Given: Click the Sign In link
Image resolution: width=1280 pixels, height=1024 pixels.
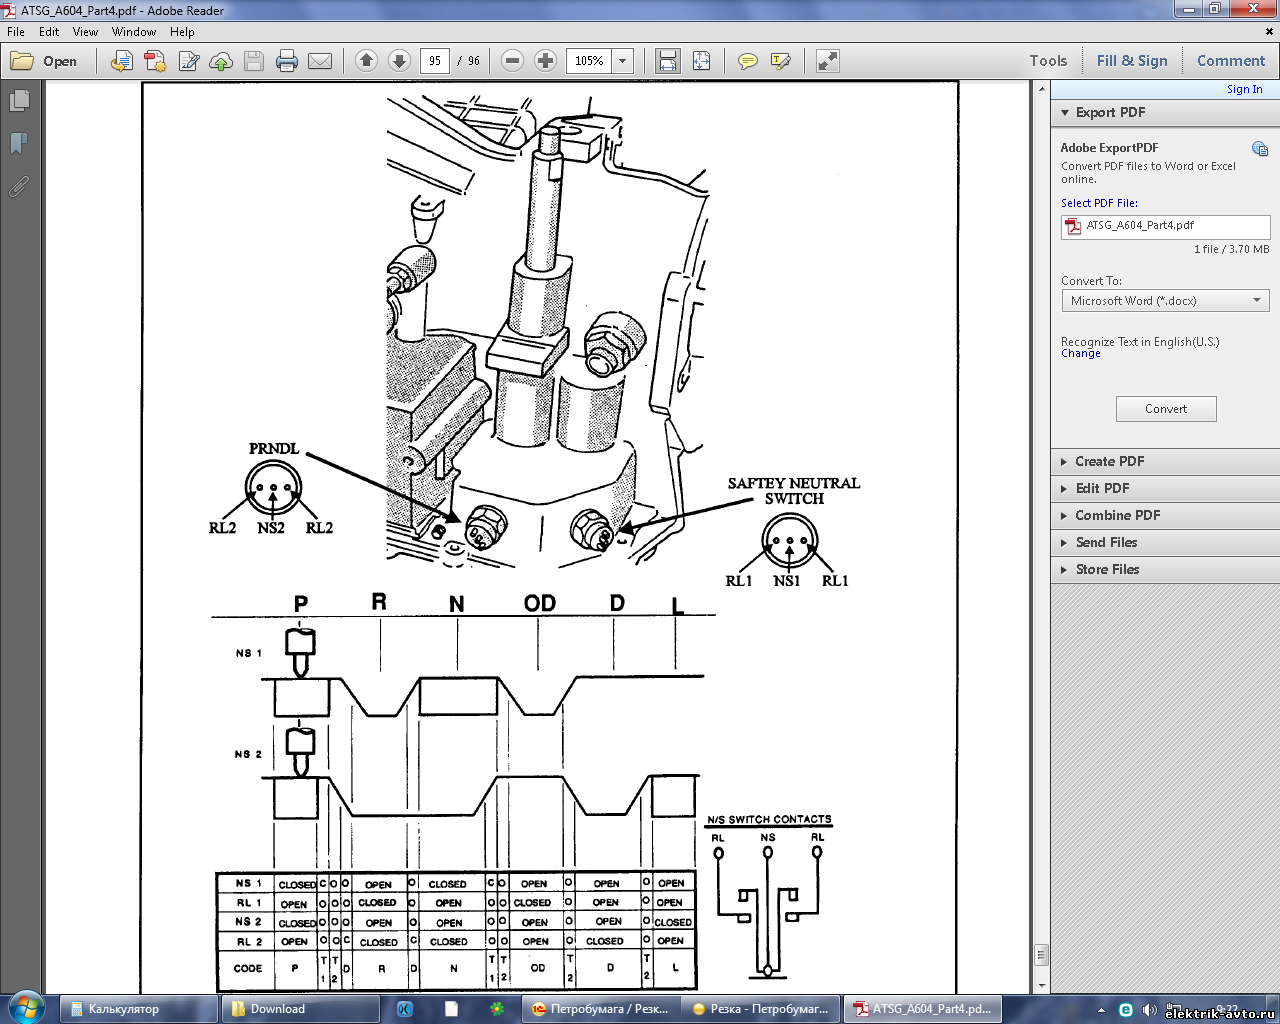Looking at the screenshot, I should coord(1244,89).
